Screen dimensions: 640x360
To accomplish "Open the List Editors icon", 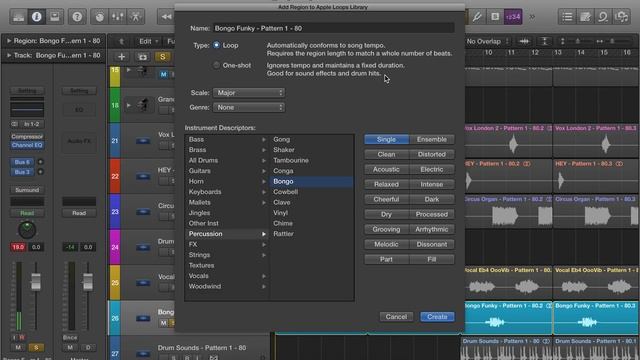I will (567, 16).
